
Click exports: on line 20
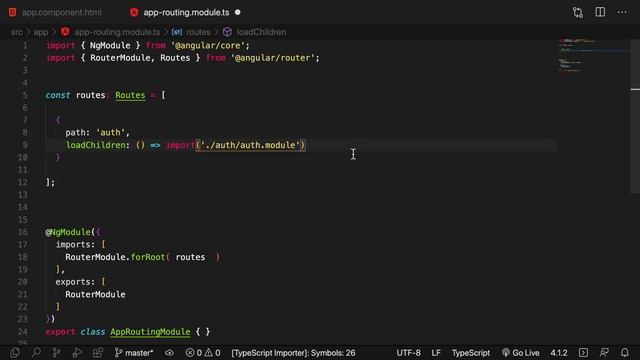pos(76,282)
